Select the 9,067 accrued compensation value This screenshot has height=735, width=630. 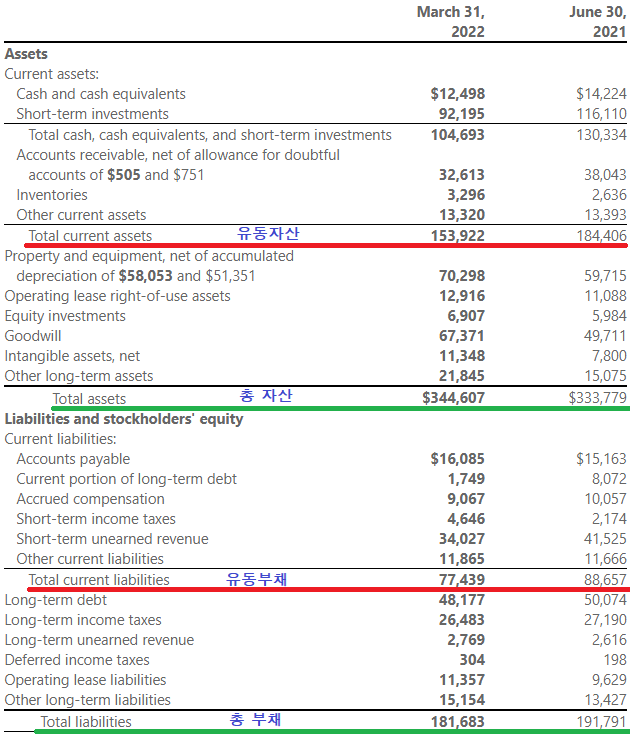pos(465,499)
